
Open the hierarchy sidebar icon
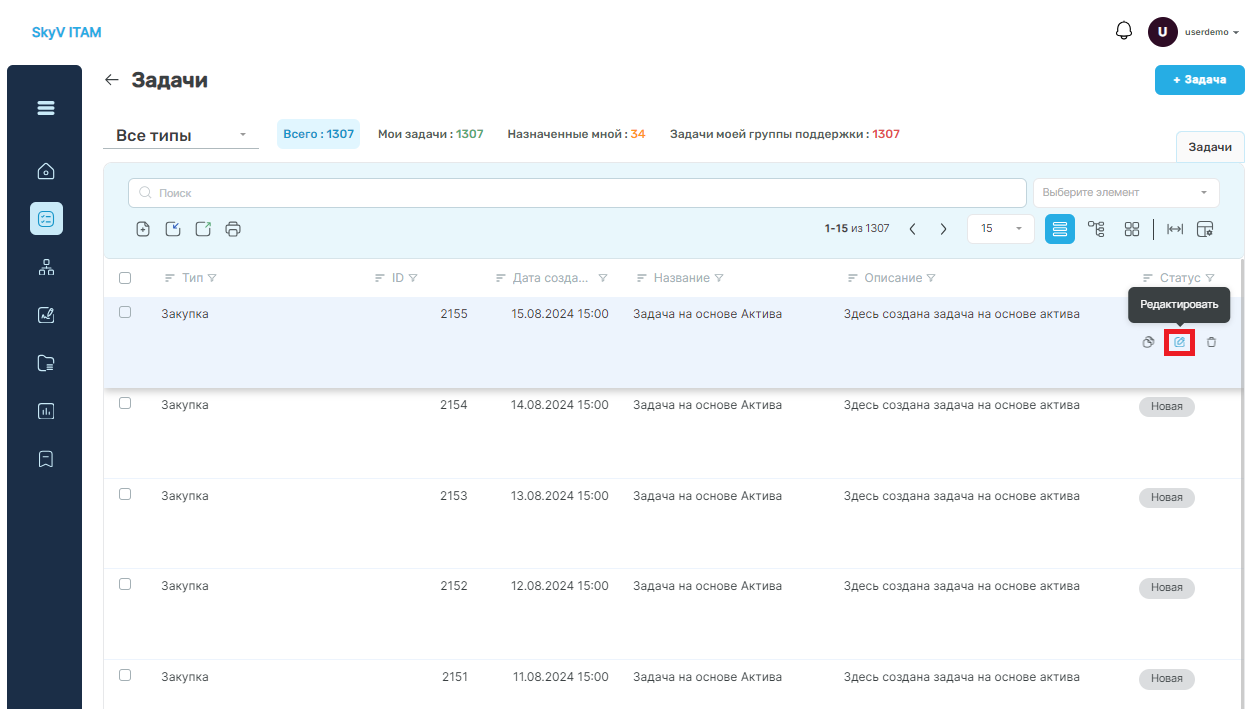coord(46,267)
